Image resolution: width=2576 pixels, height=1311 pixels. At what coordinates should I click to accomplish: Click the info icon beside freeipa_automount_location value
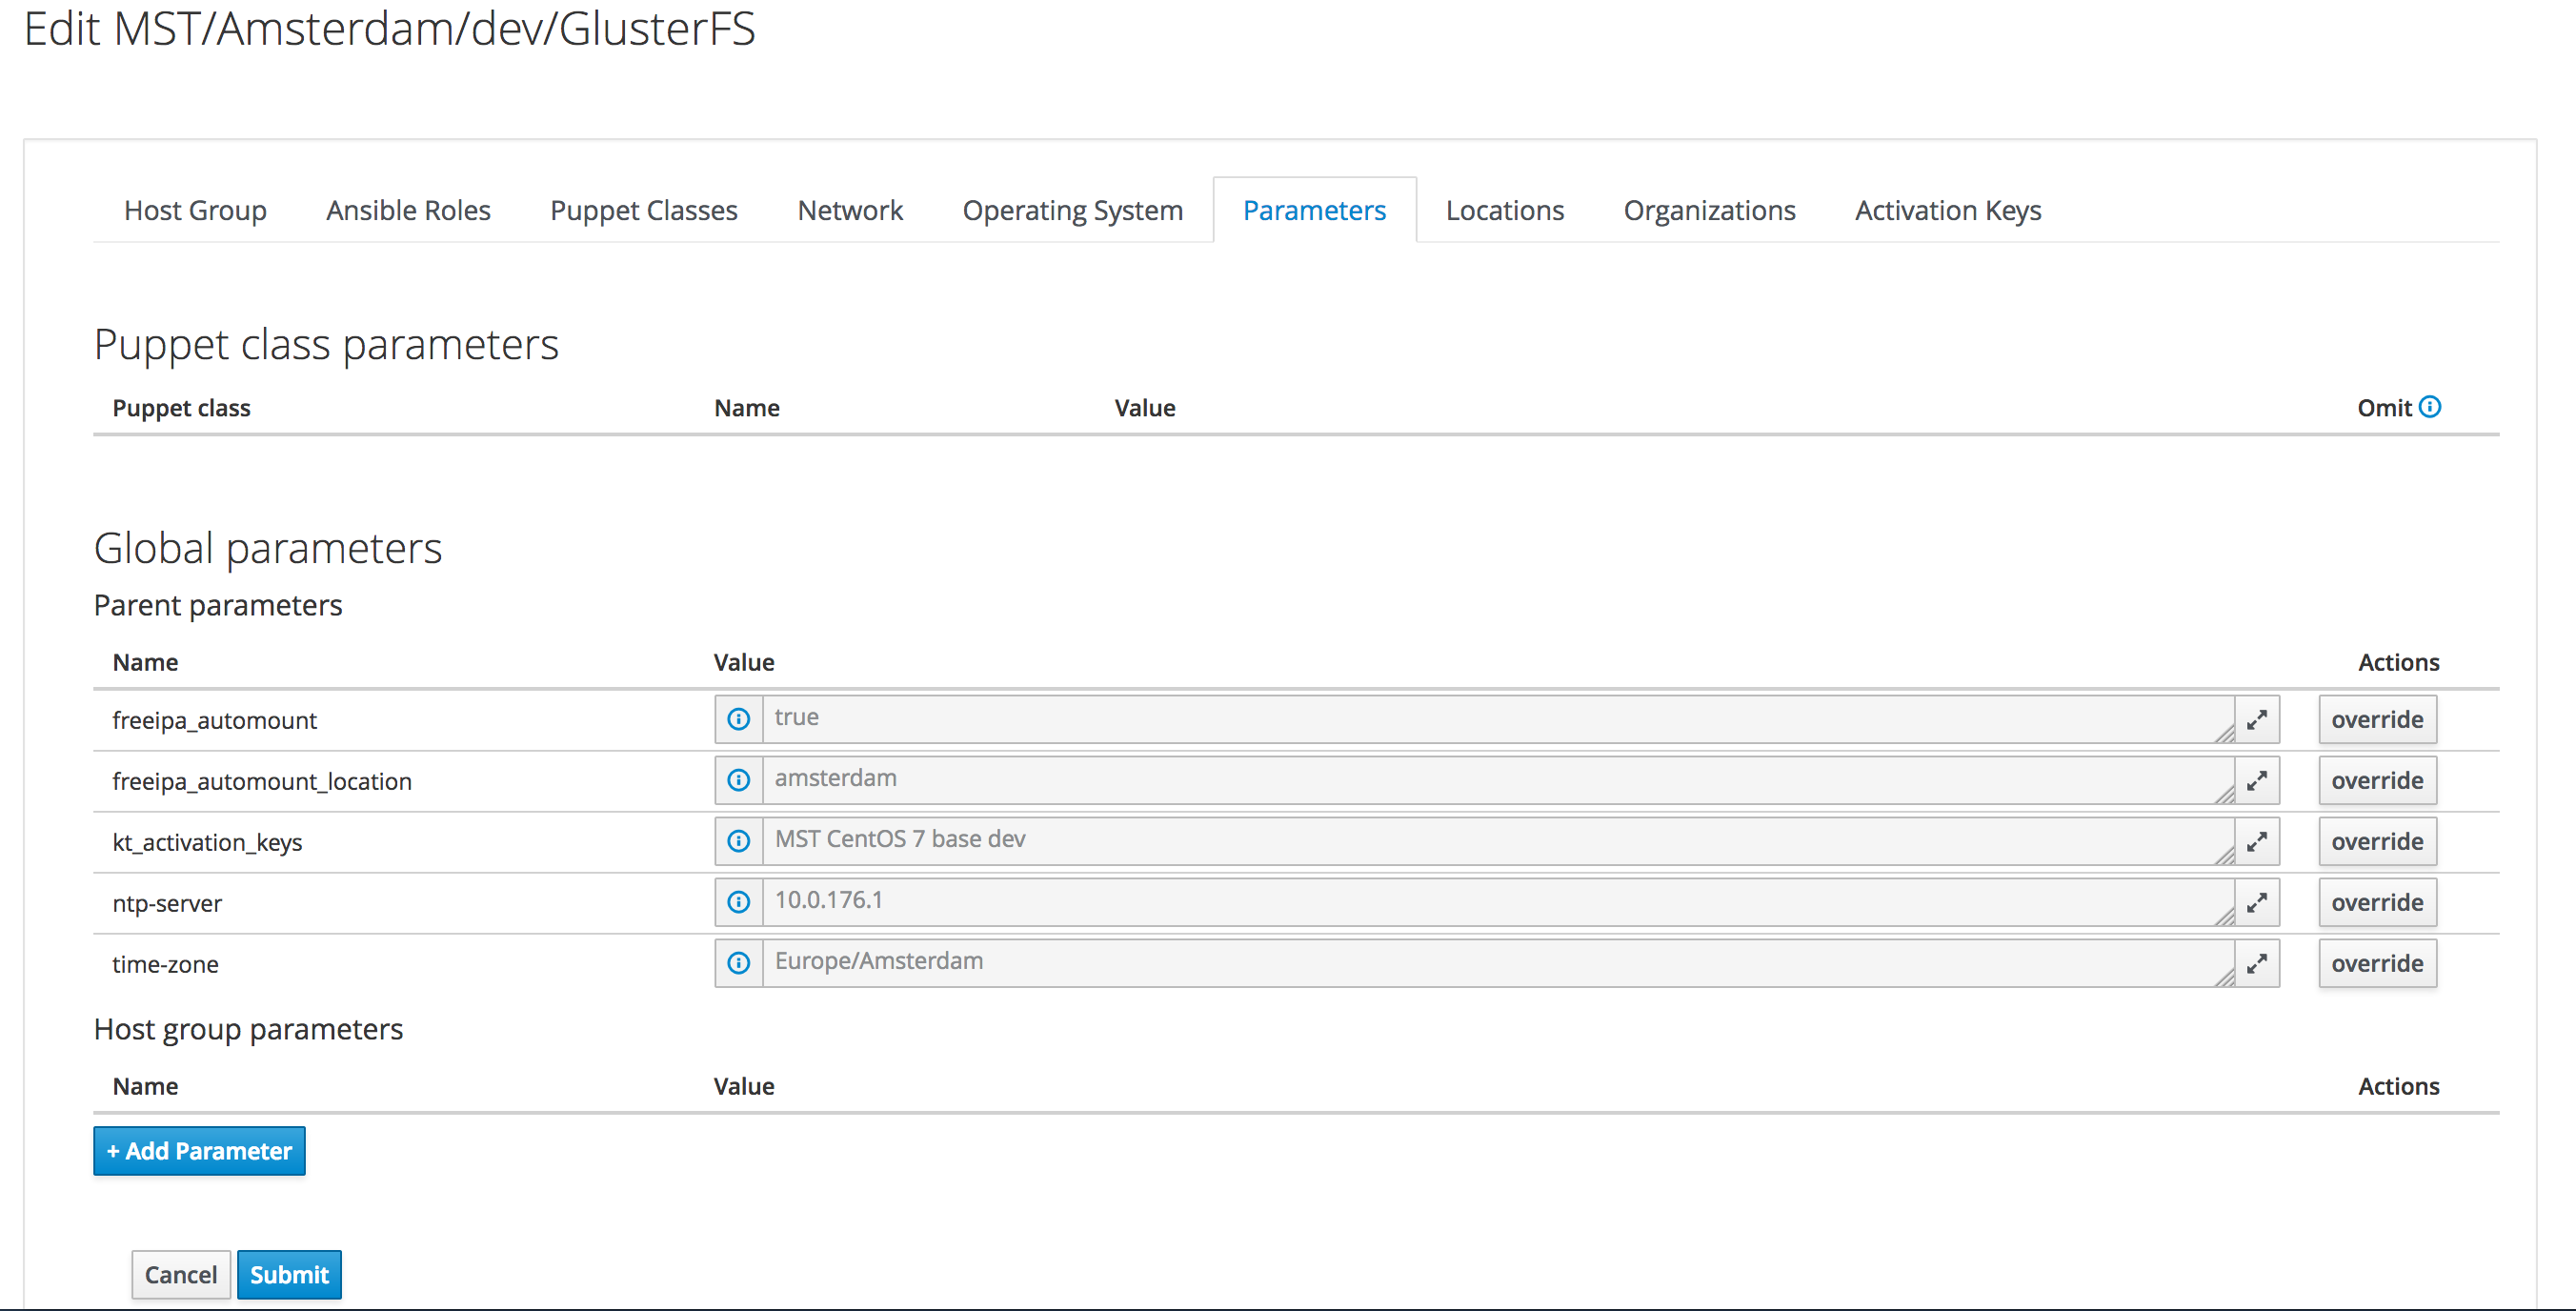pyautogui.click(x=738, y=780)
